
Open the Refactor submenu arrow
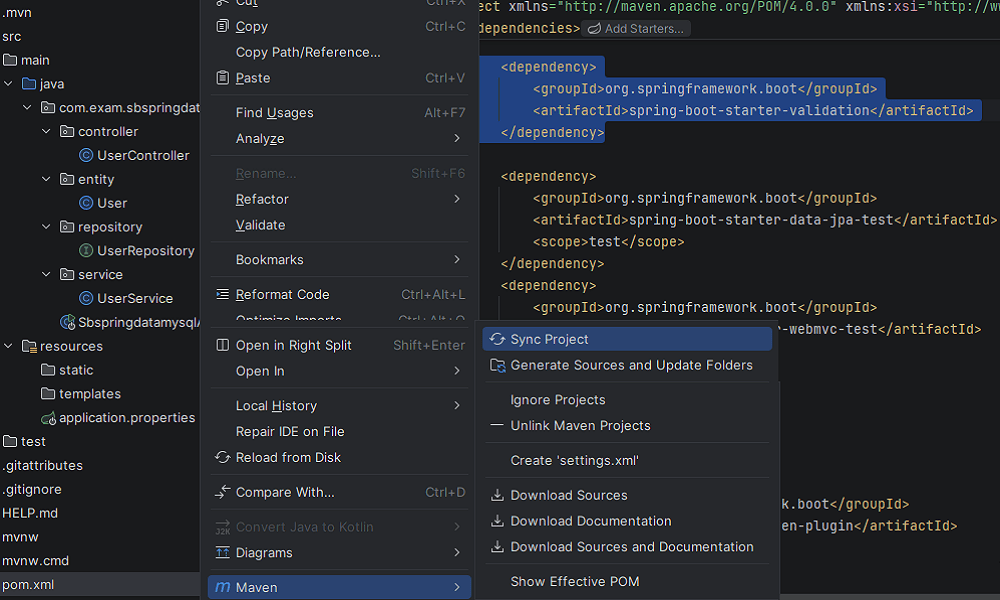(456, 199)
